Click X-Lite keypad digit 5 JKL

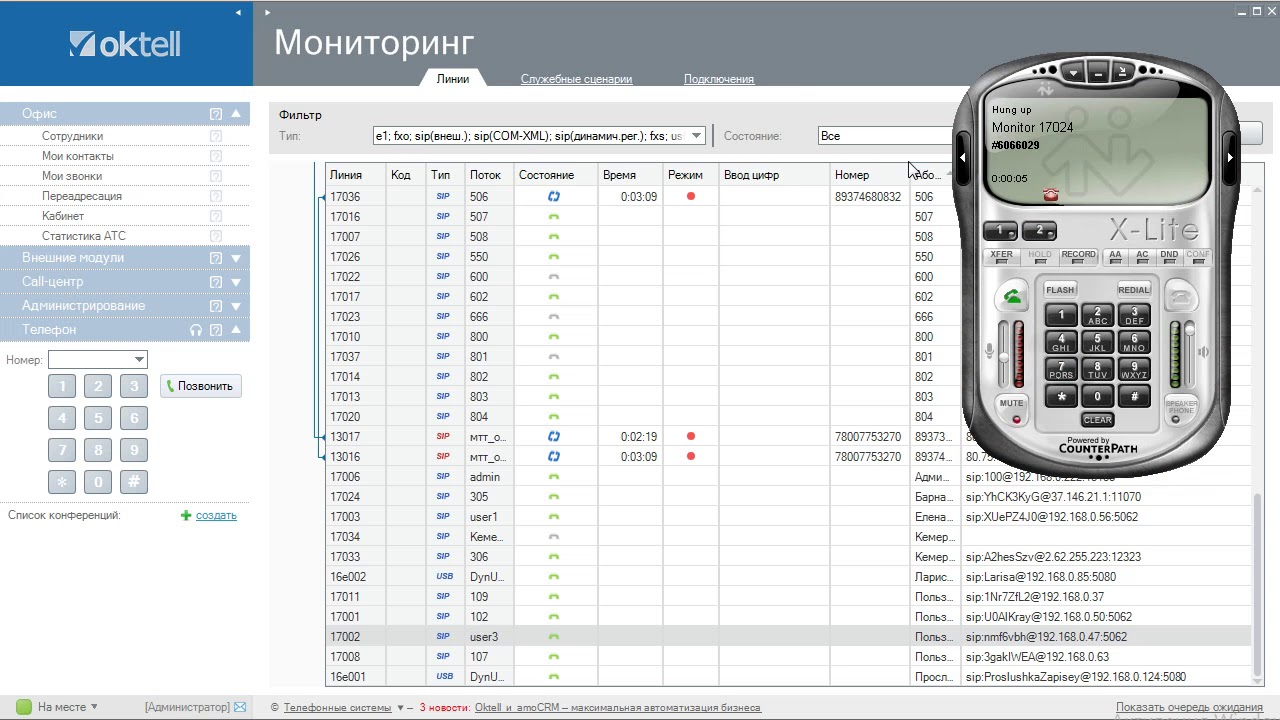tap(1097, 342)
